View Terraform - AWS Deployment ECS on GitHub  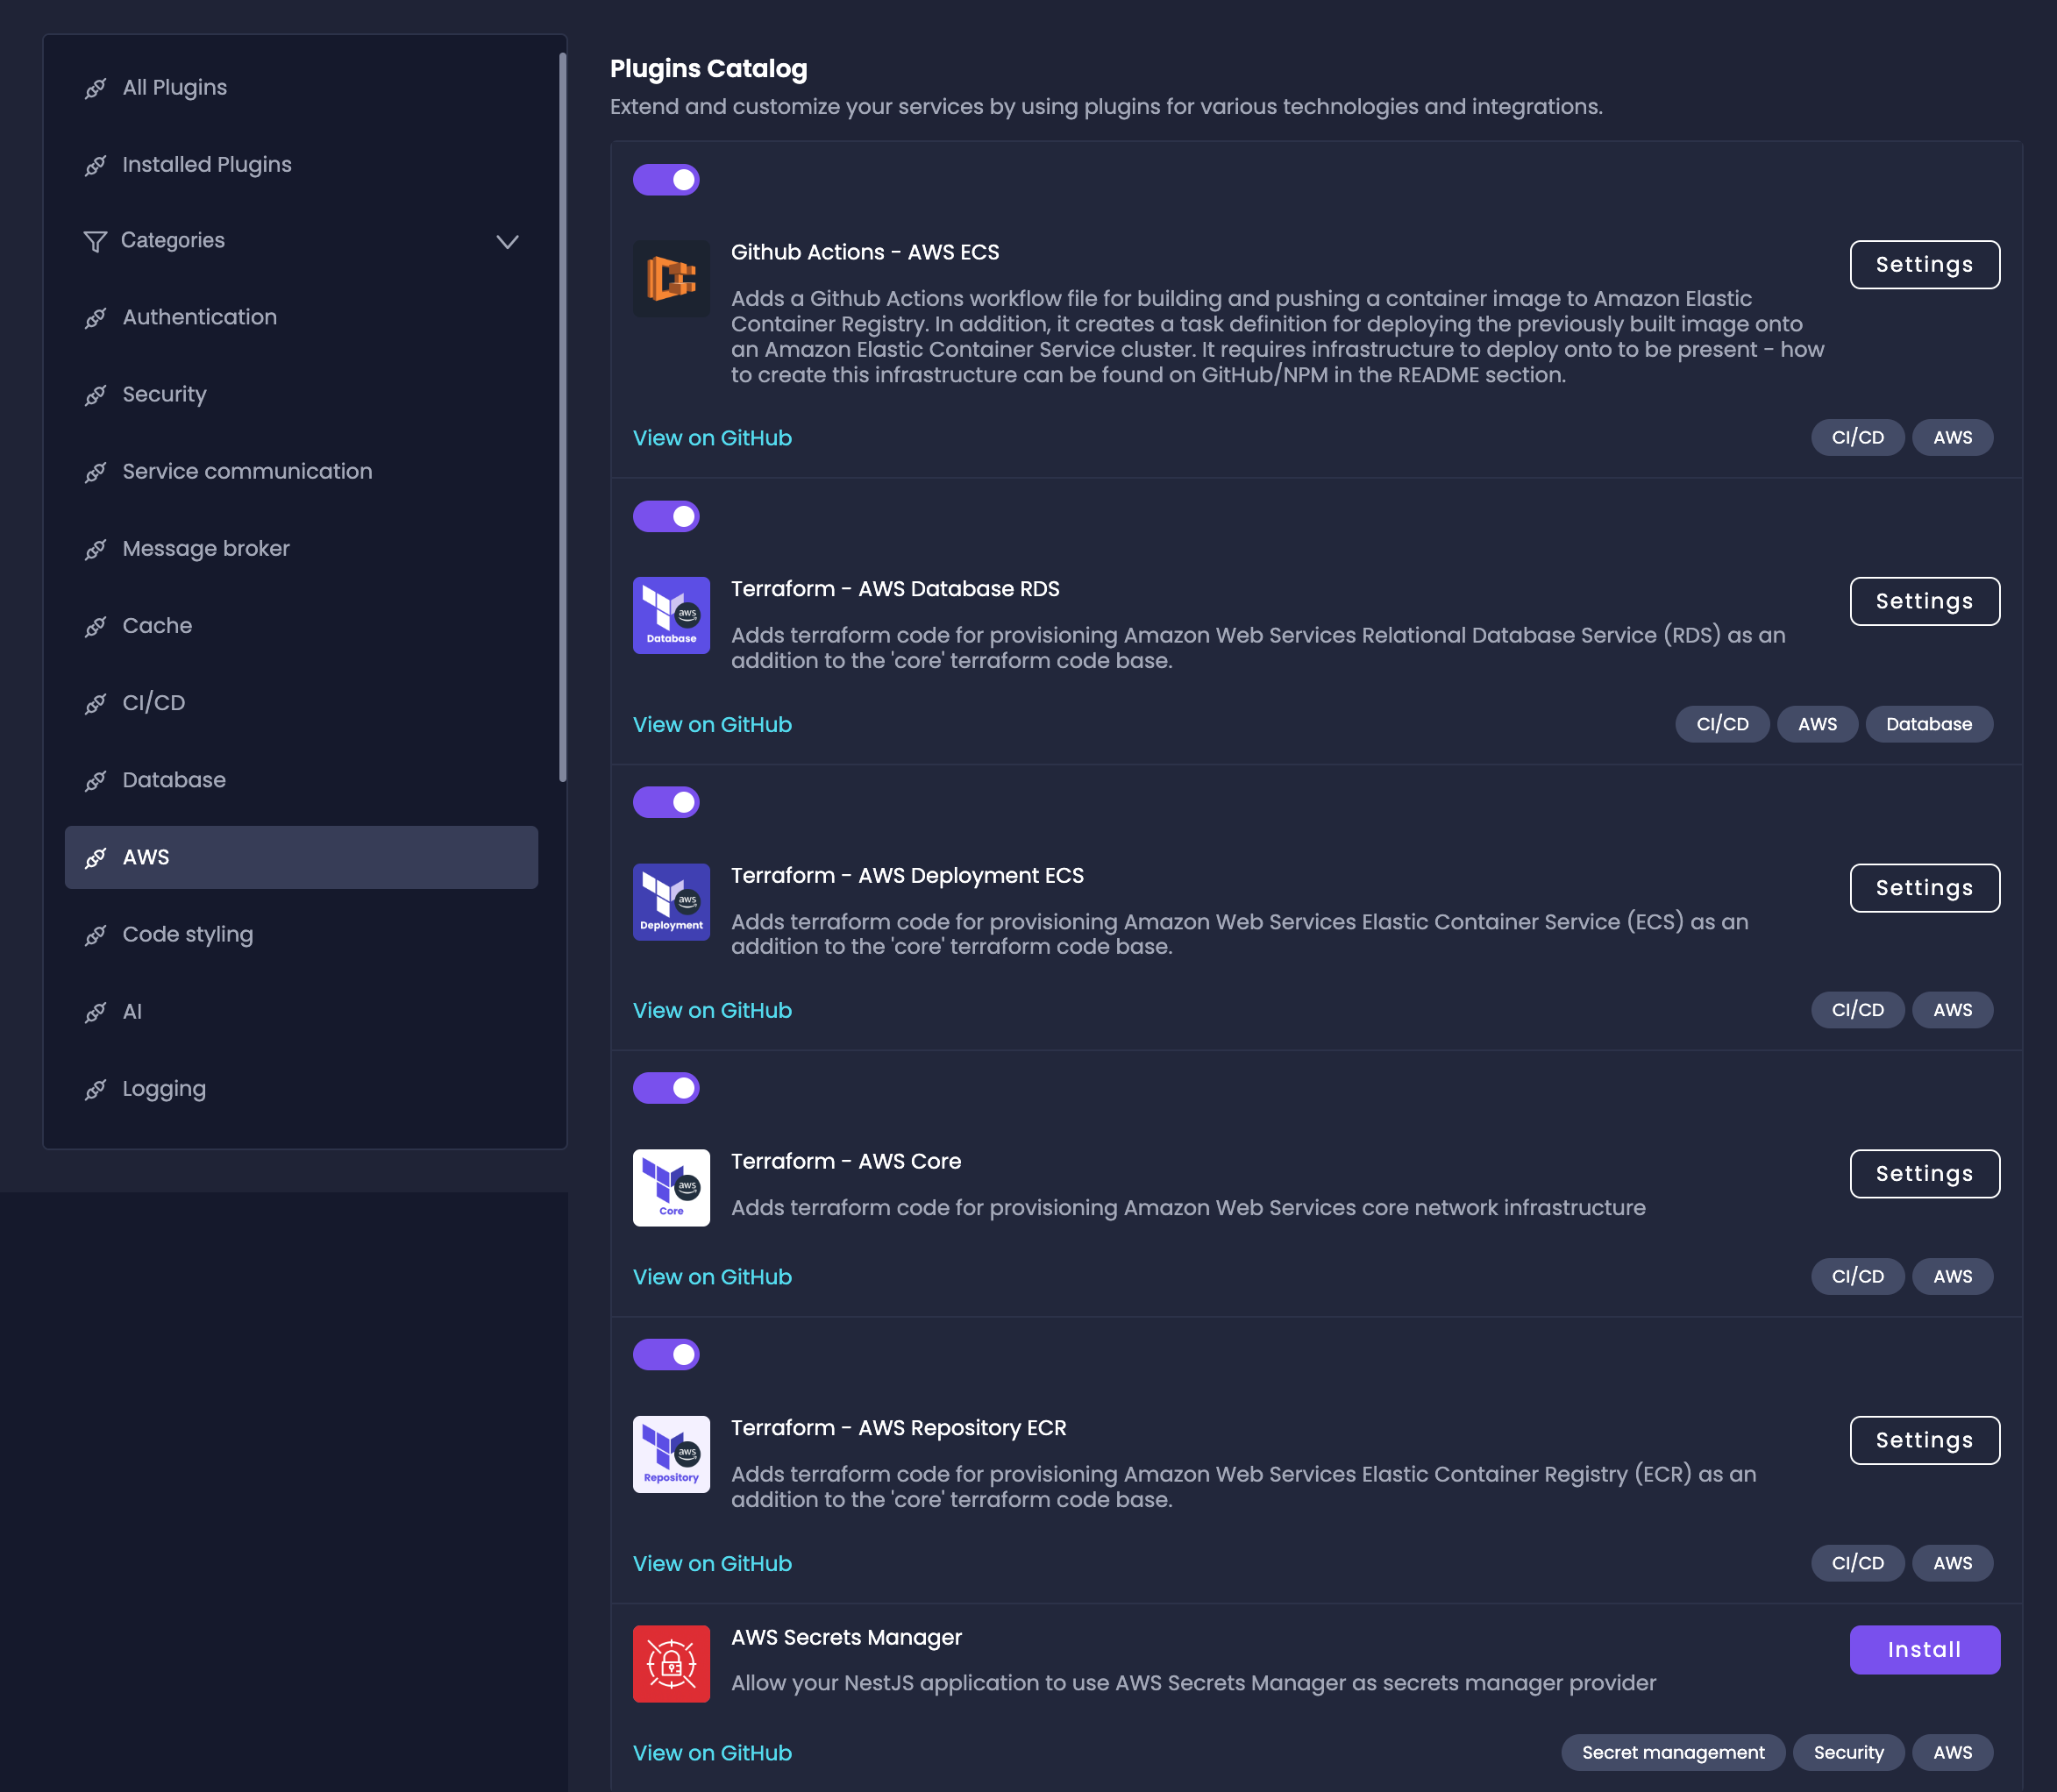click(712, 1010)
